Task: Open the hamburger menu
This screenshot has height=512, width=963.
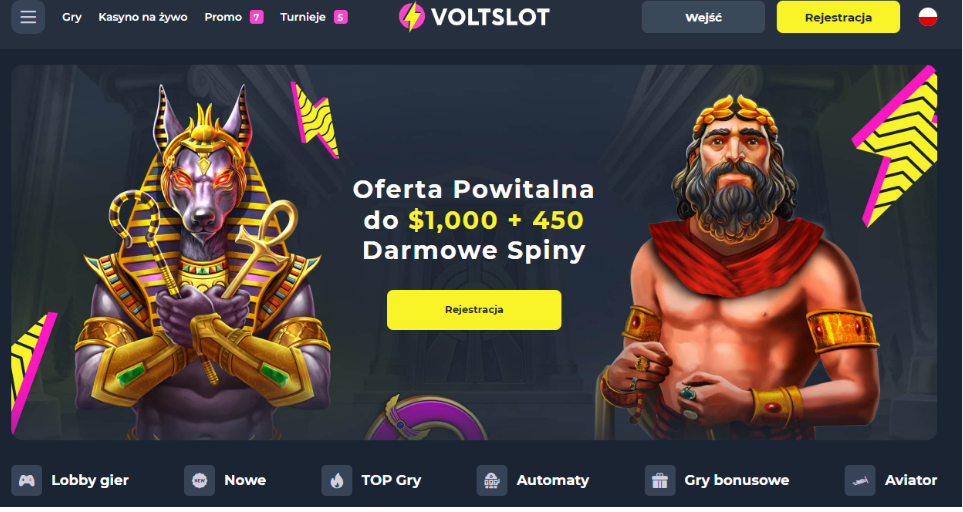Action: (x=28, y=17)
